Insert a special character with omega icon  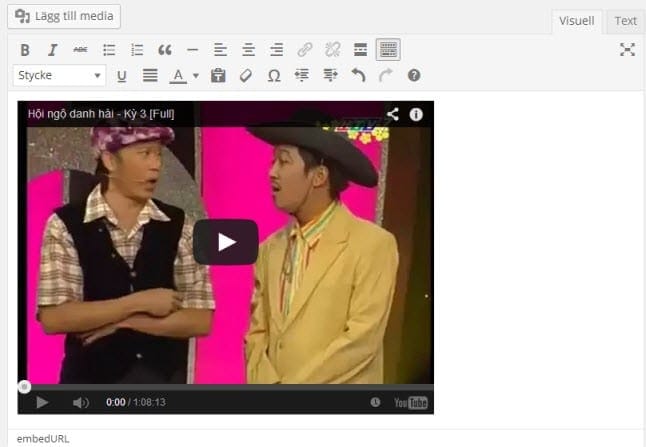(274, 76)
